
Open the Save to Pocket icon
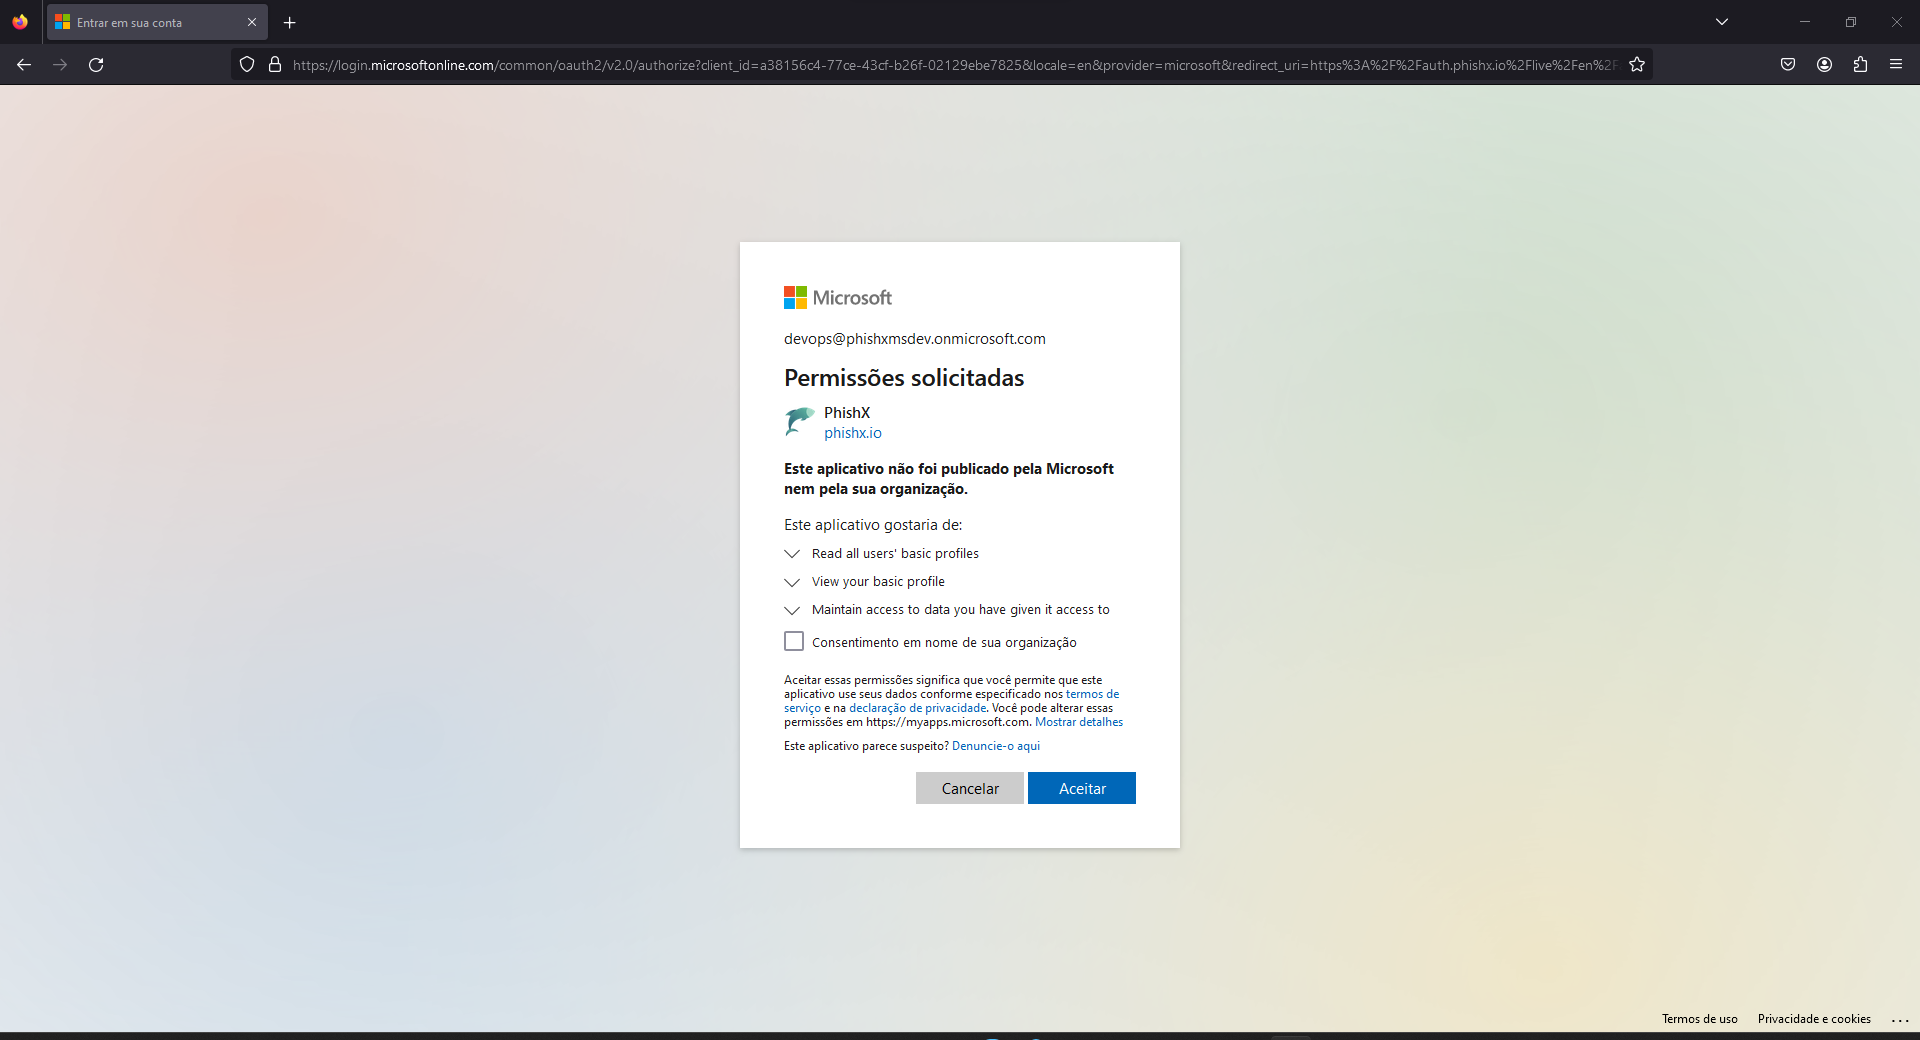(1788, 65)
